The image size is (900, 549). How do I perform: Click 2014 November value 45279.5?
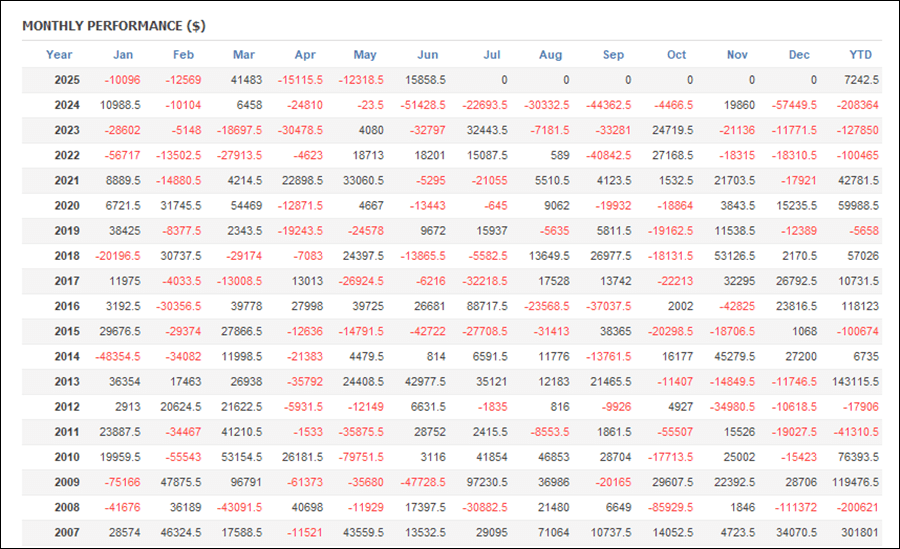[x=735, y=357]
